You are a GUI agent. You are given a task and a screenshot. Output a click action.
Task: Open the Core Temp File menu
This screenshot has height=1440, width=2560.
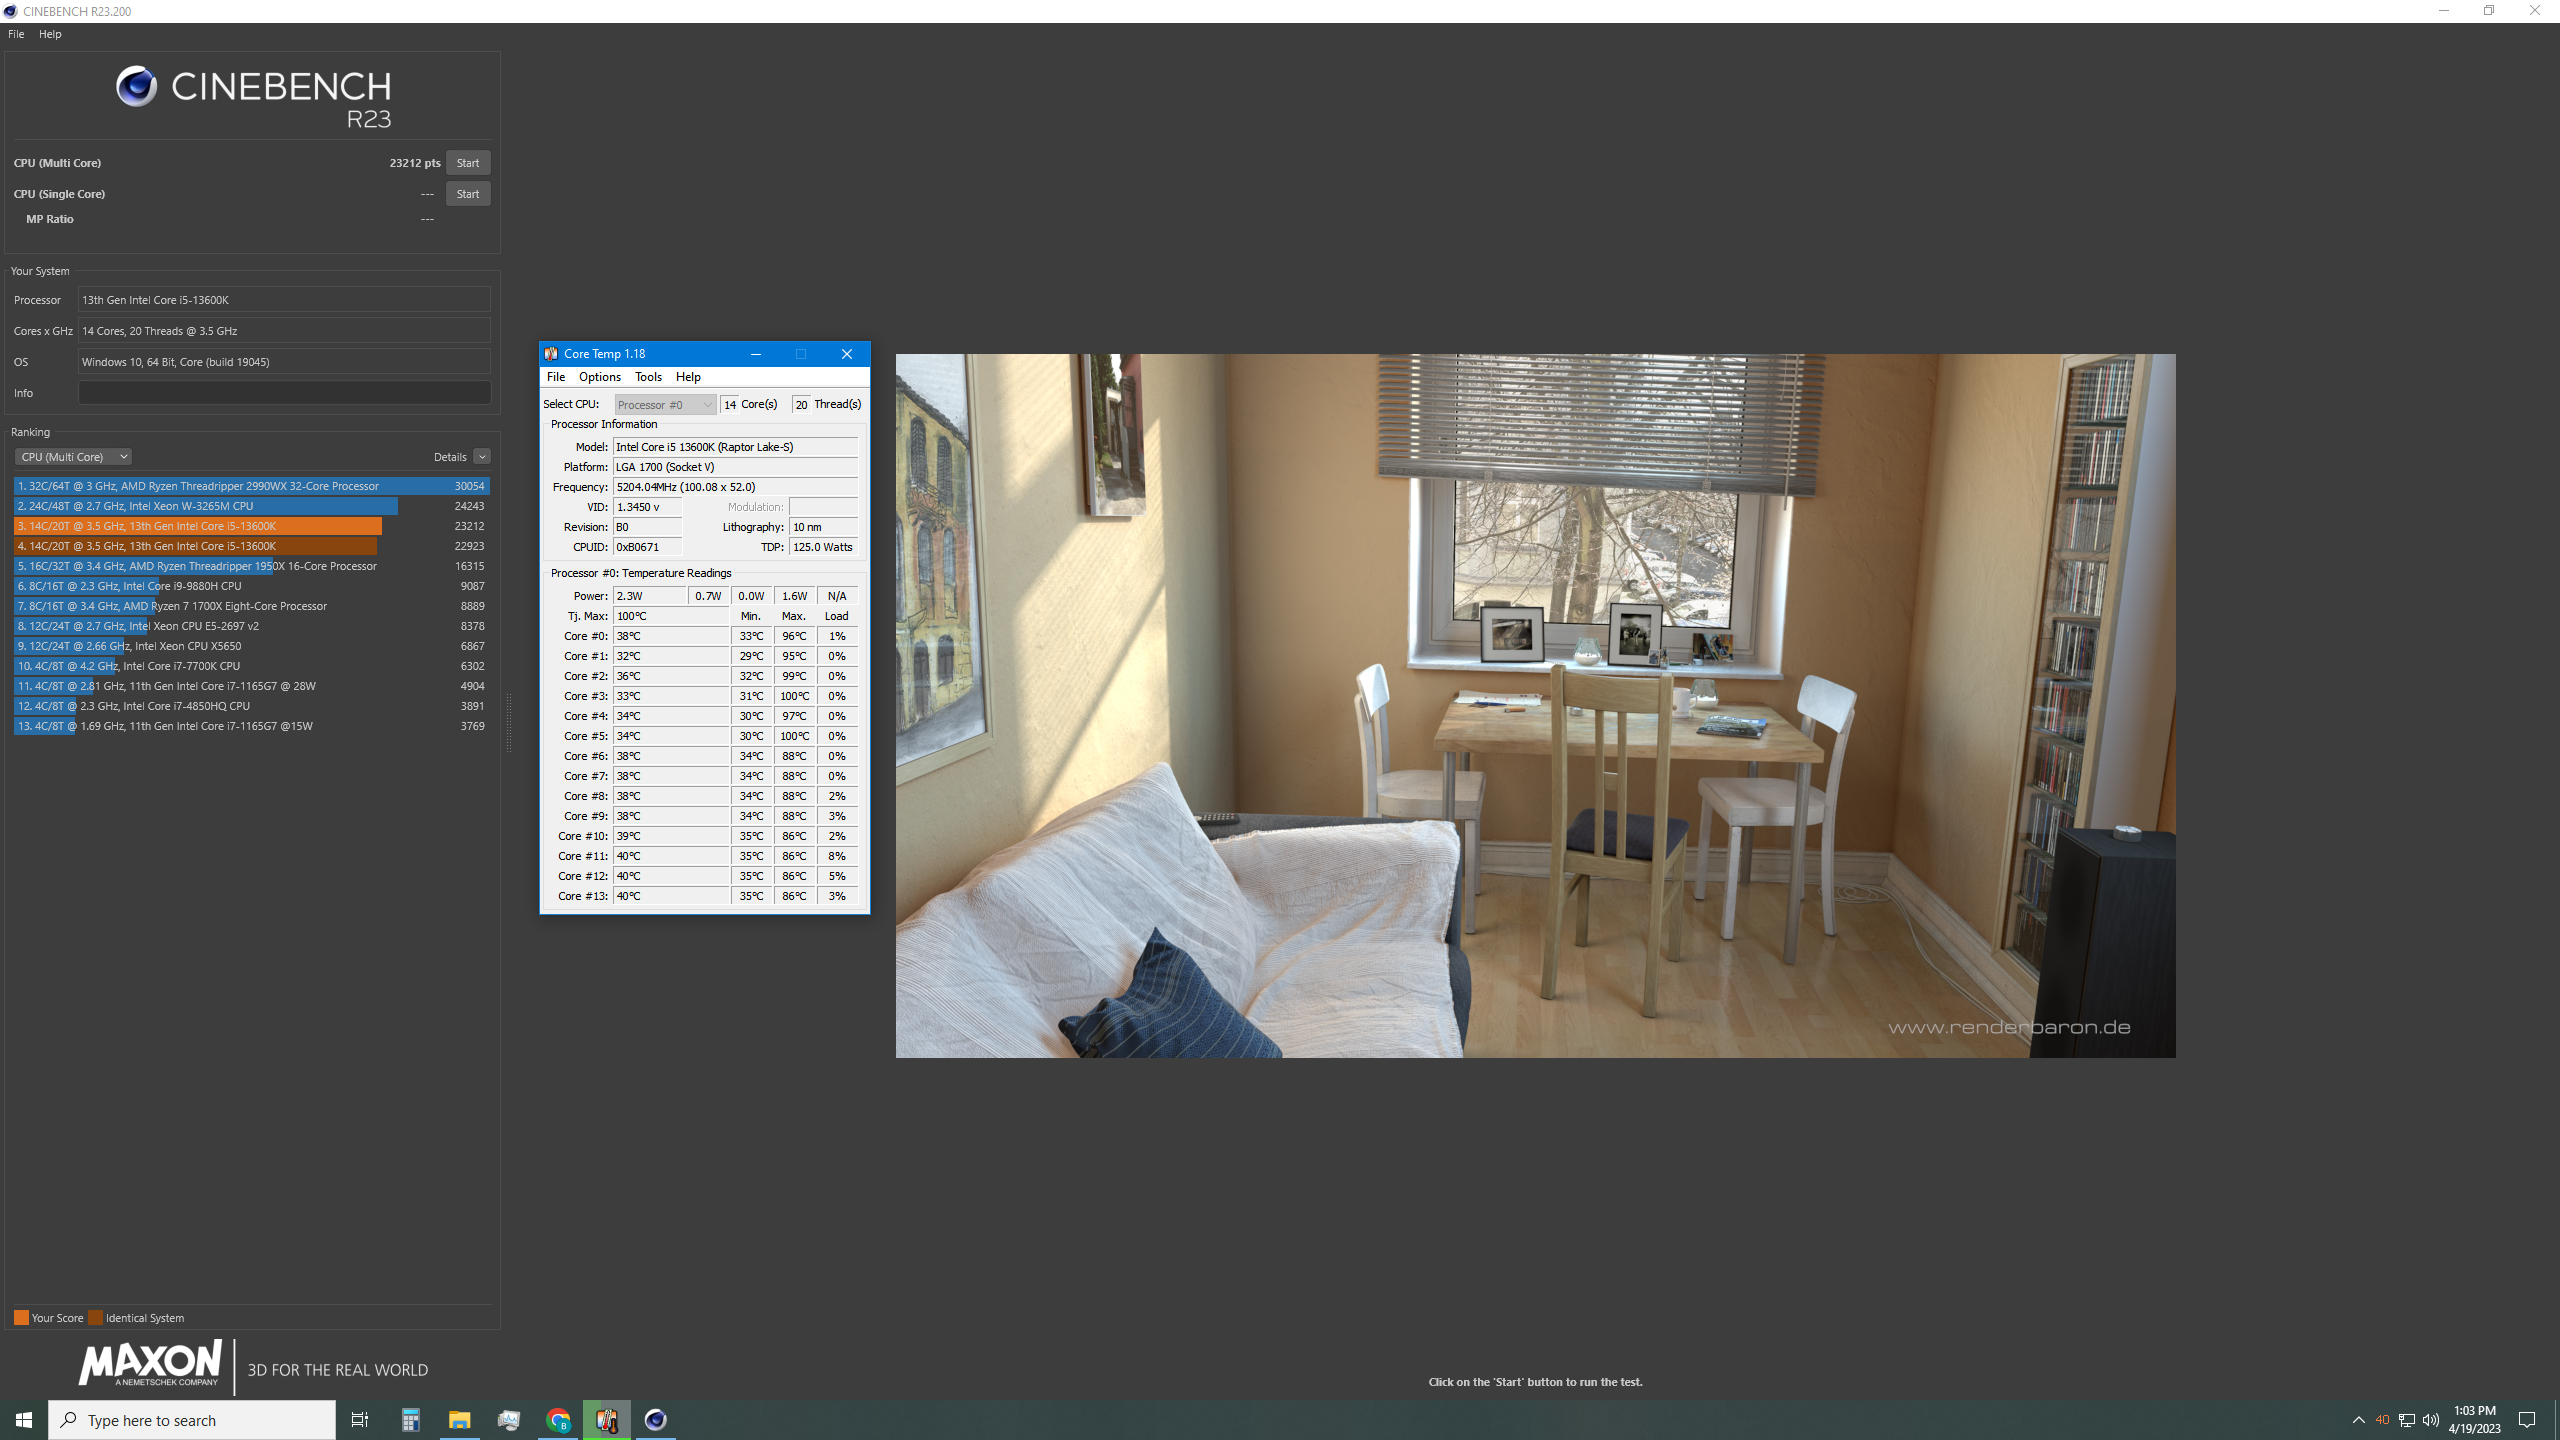tap(556, 377)
